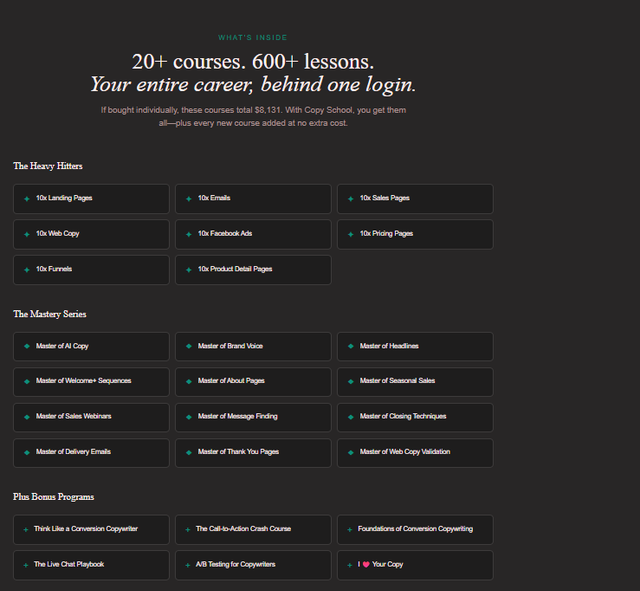Click the plus icon beside 10x Sales Pages
The width and height of the screenshot is (640, 591).
point(351,199)
